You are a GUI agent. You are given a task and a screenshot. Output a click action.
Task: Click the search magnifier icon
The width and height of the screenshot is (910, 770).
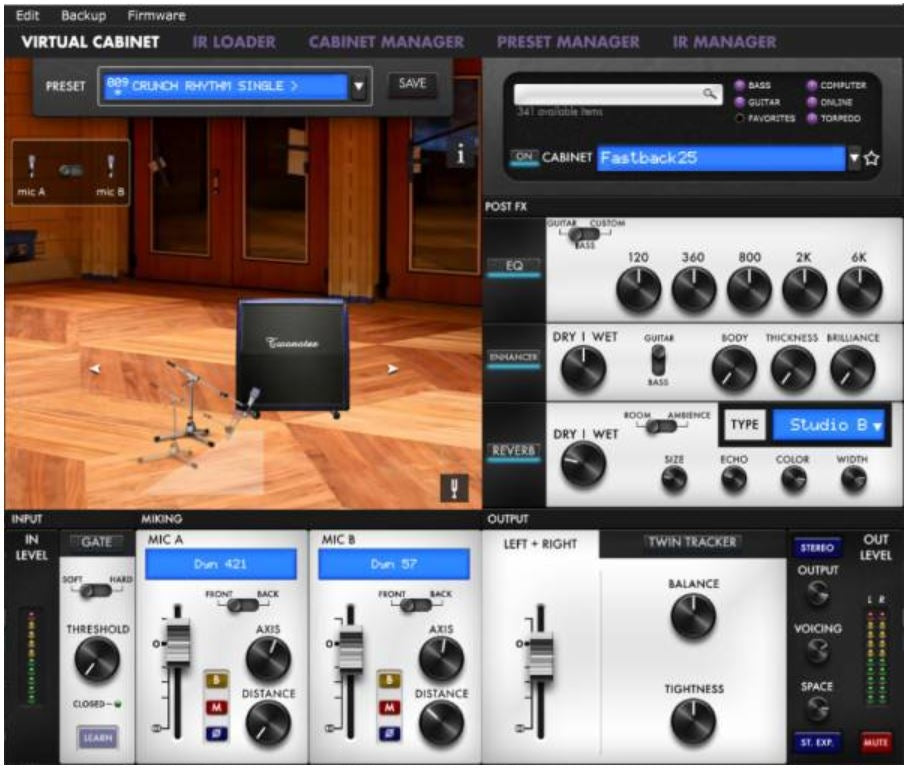(x=708, y=93)
